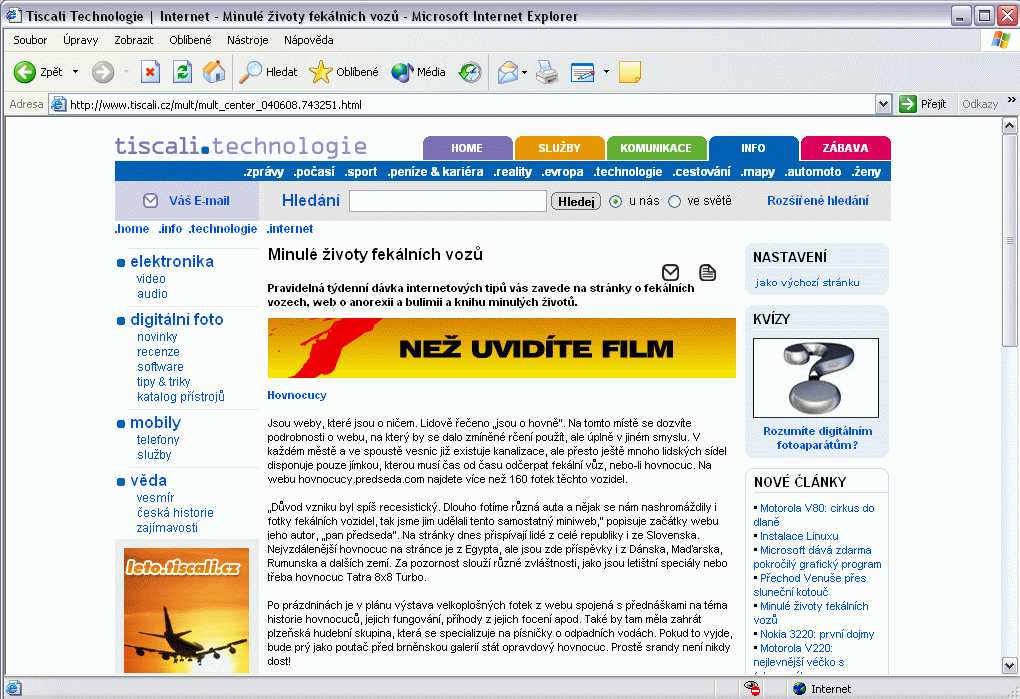
Task: Click the Mail envelope toolbar icon
Action: [x=507, y=72]
